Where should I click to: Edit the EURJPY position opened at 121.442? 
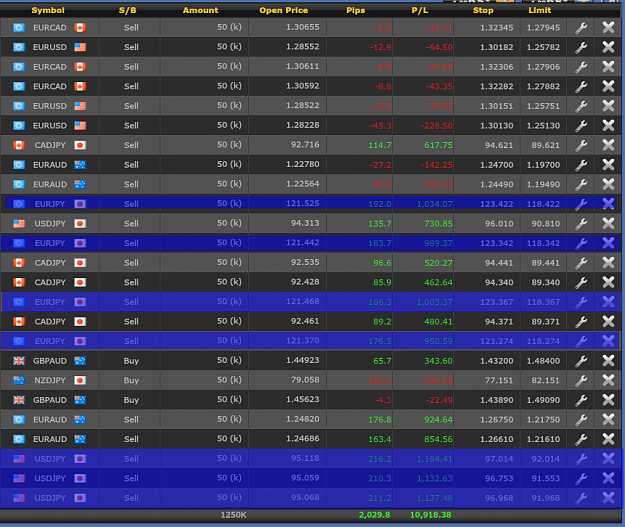pyautogui.click(x=581, y=243)
